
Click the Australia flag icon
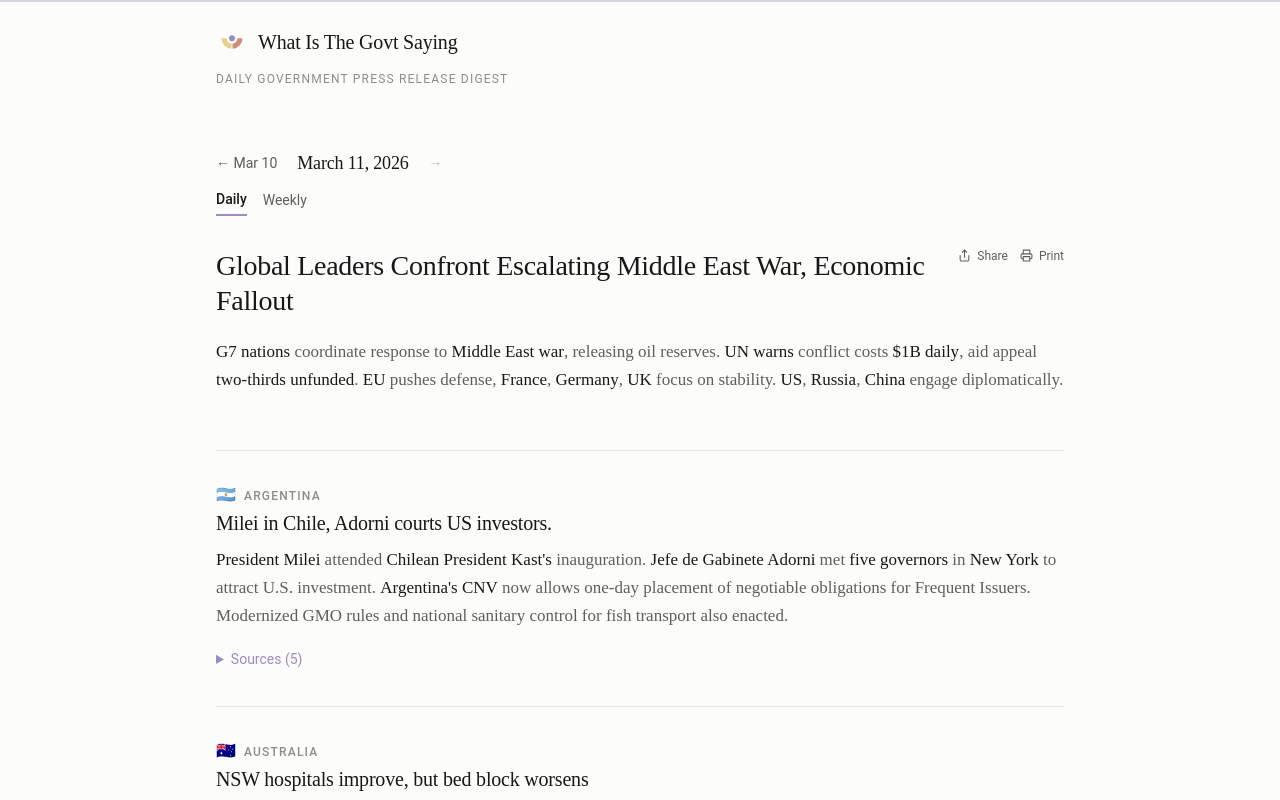pyautogui.click(x=226, y=751)
